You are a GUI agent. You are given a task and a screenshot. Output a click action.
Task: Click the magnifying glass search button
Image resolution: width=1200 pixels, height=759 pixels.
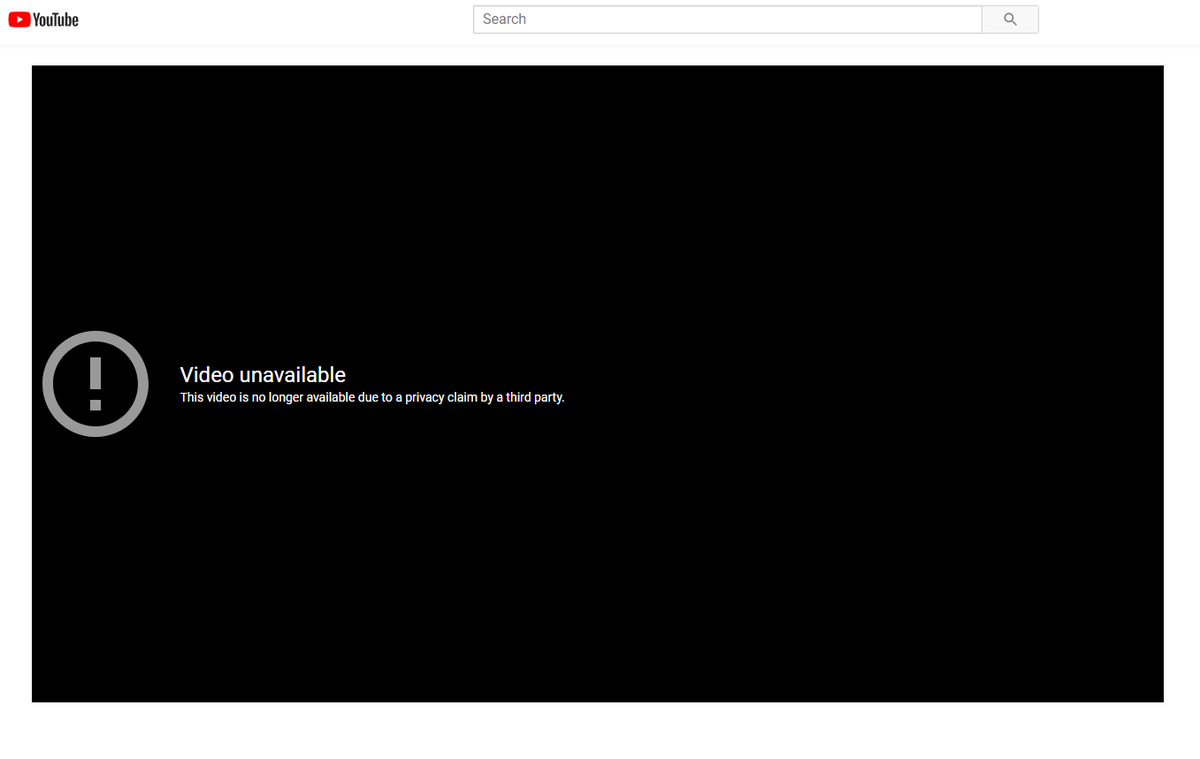click(x=1010, y=19)
